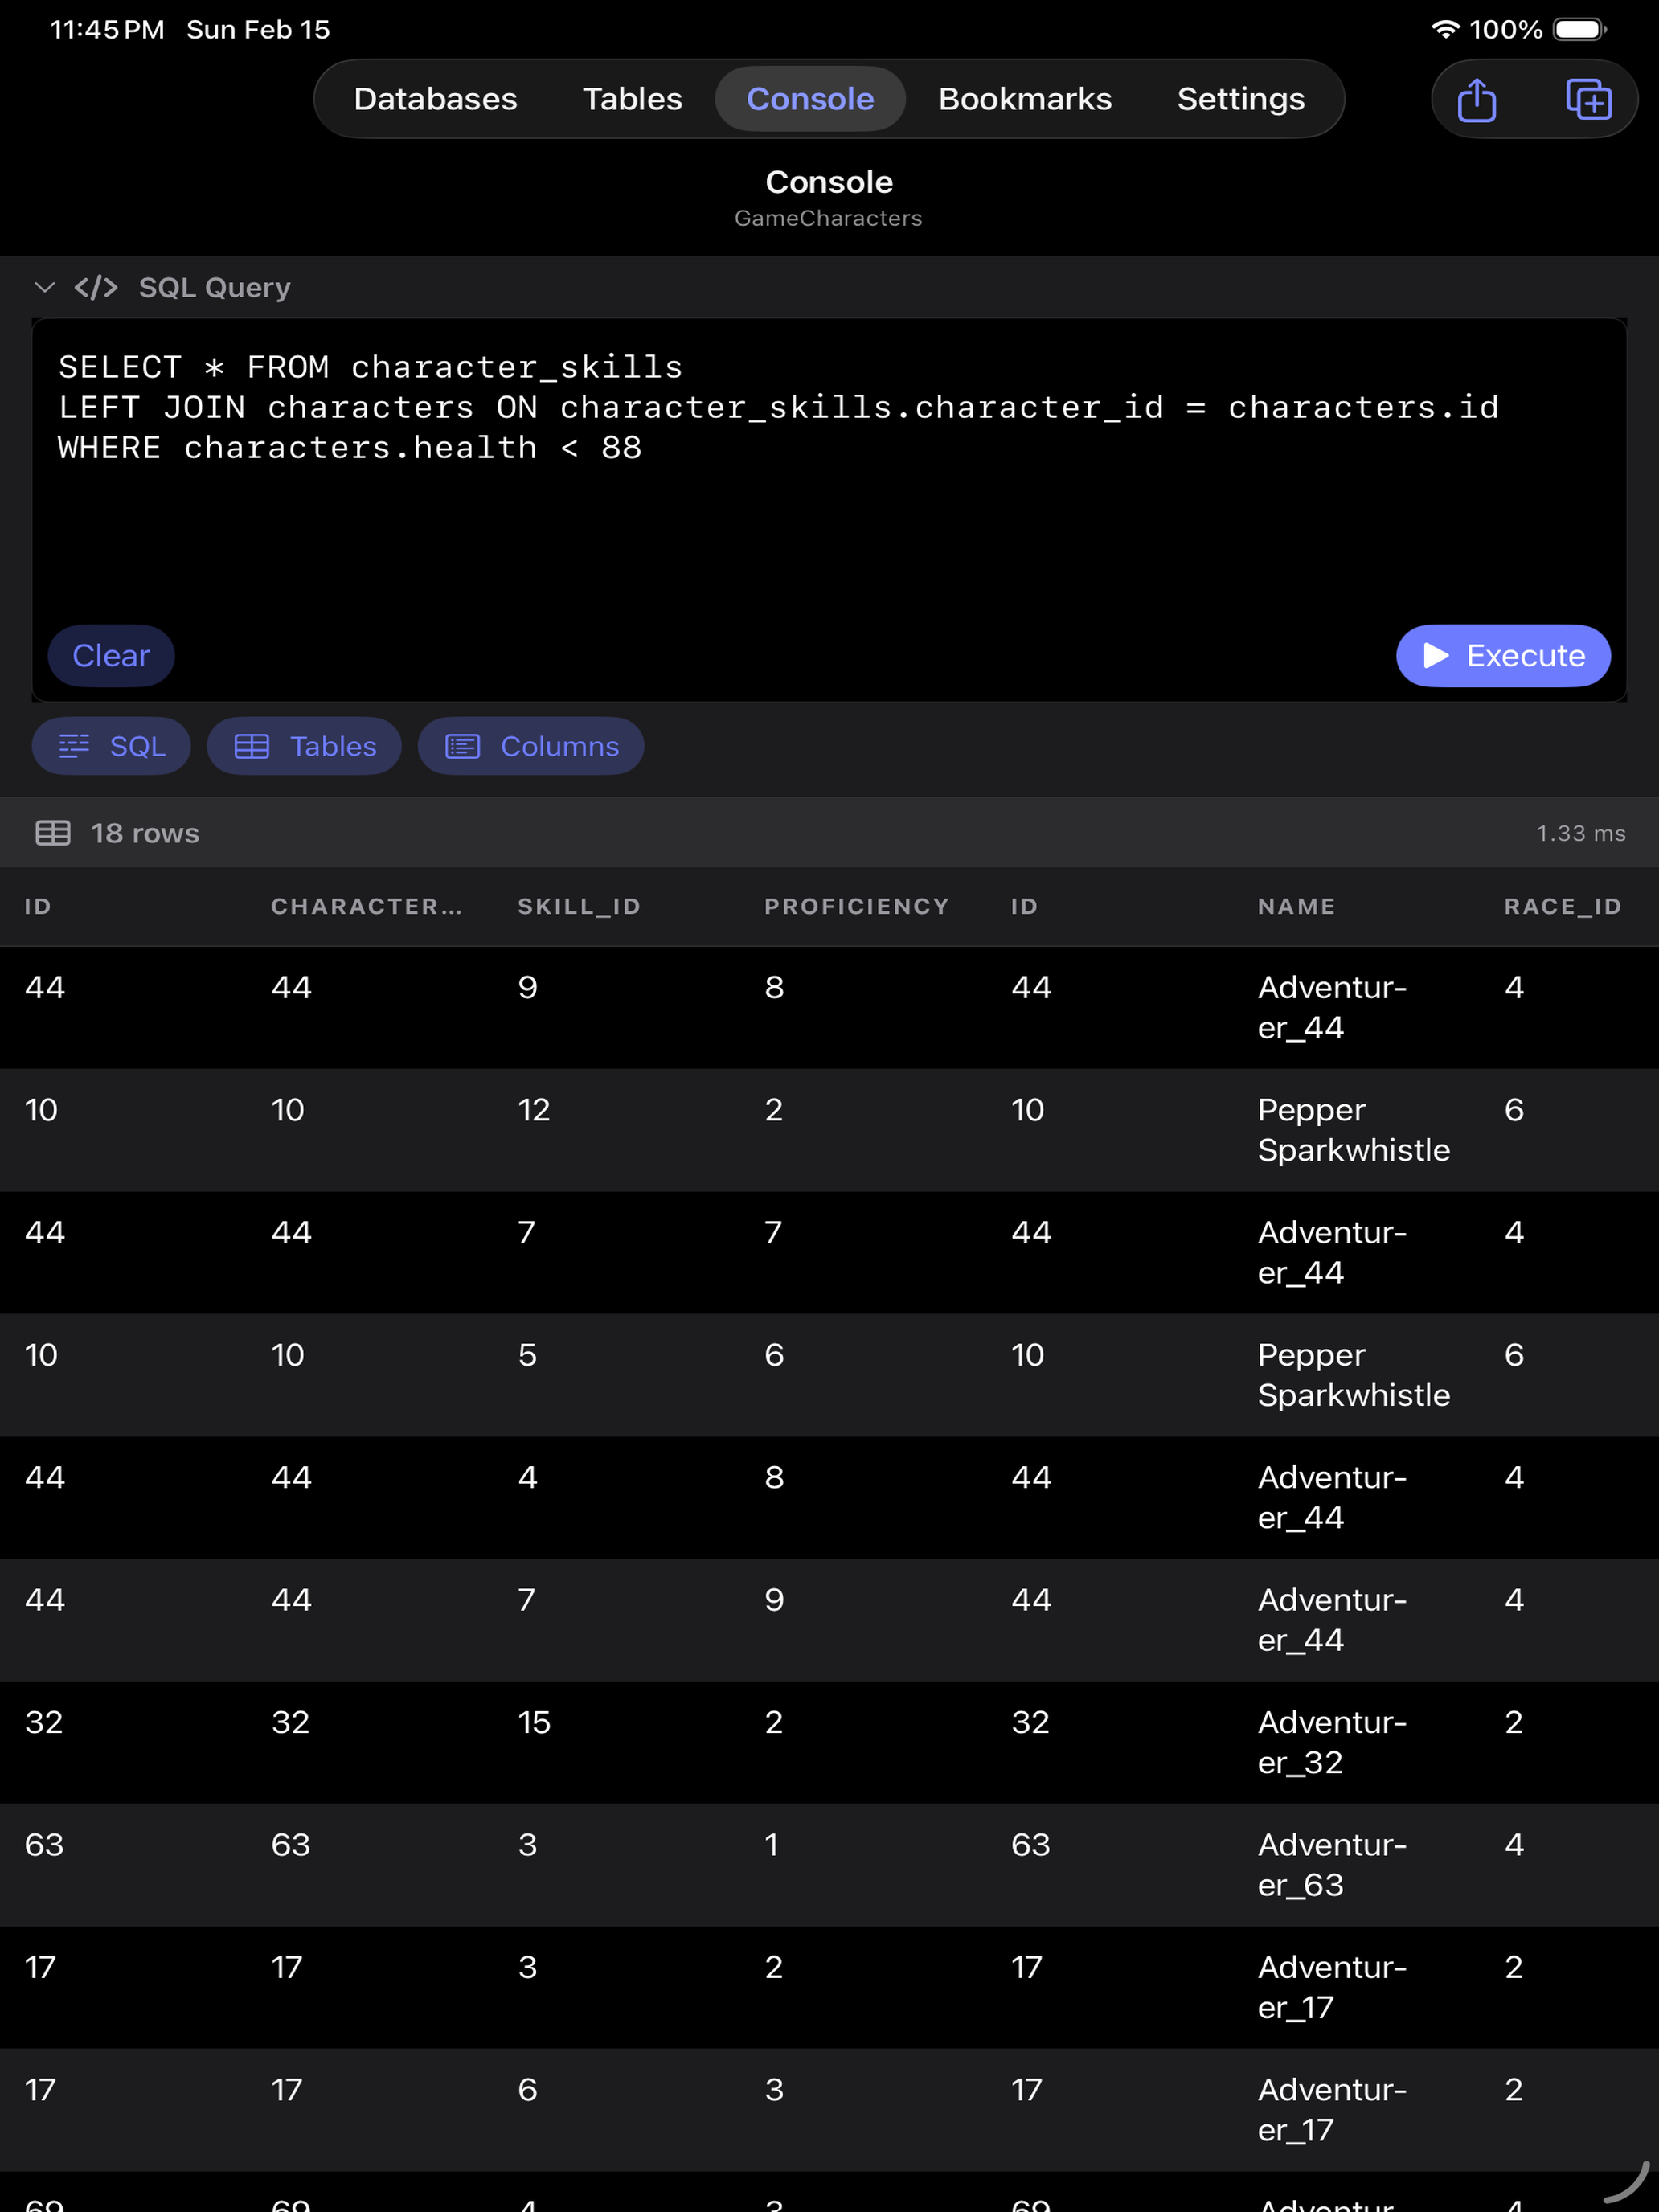Tap race_id value 2 in row 32
Viewport: 1659px width, 2212px height.
click(x=1514, y=1722)
